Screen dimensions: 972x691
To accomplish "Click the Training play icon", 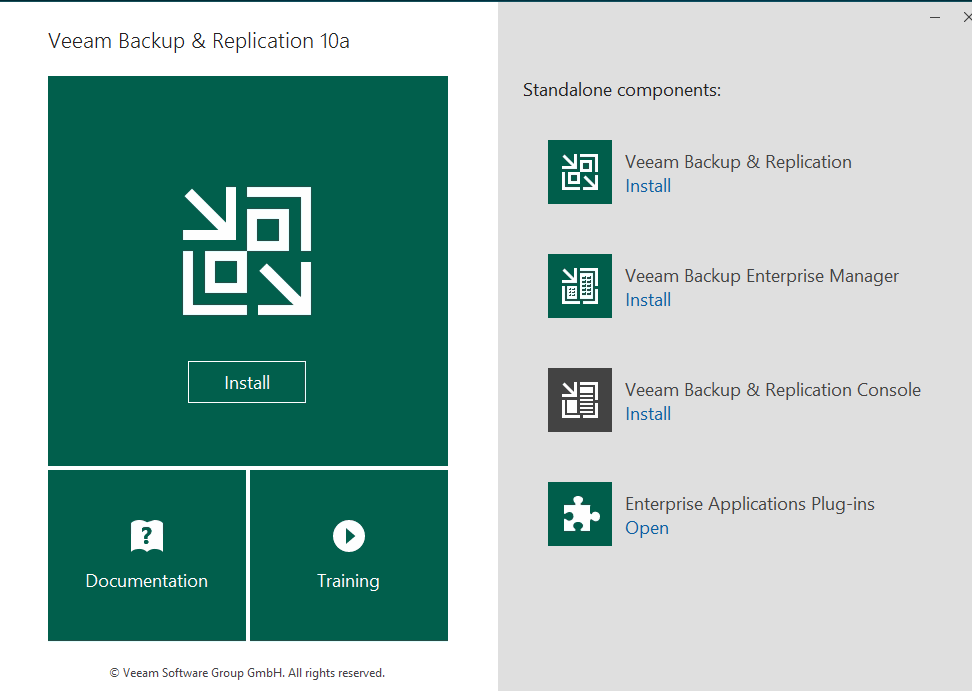I will (348, 537).
